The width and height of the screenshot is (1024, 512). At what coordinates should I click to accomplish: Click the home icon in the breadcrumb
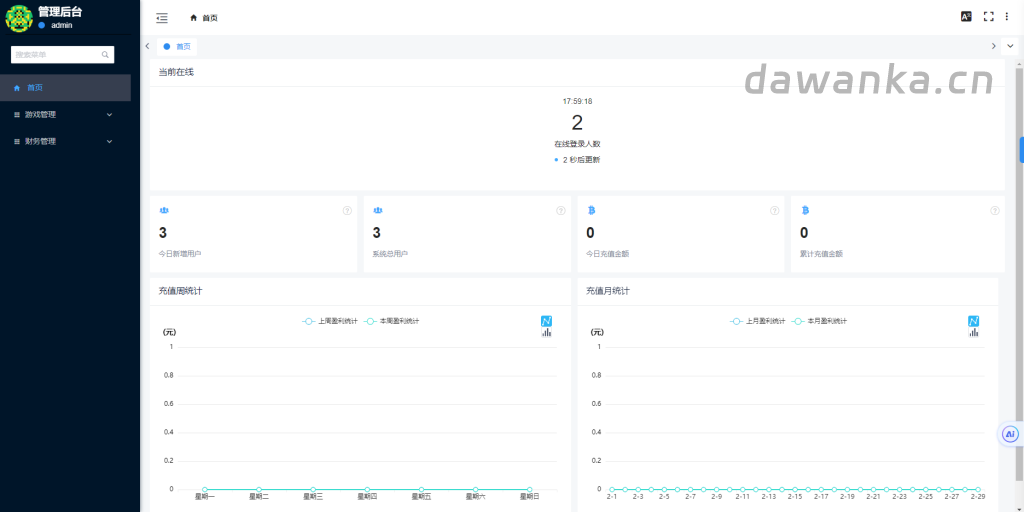pyautogui.click(x=193, y=18)
